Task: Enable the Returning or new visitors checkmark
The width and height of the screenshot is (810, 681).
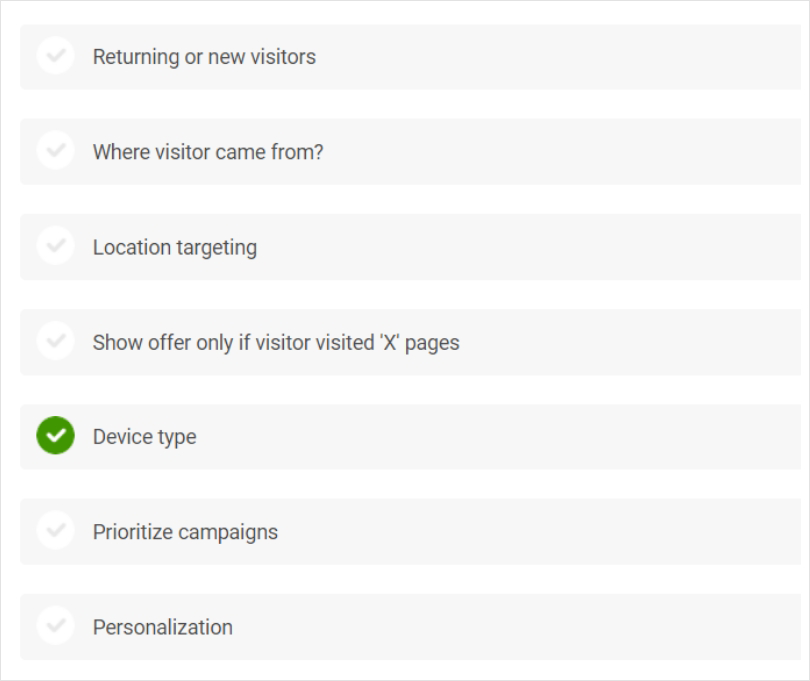Action: pyautogui.click(x=55, y=55)
